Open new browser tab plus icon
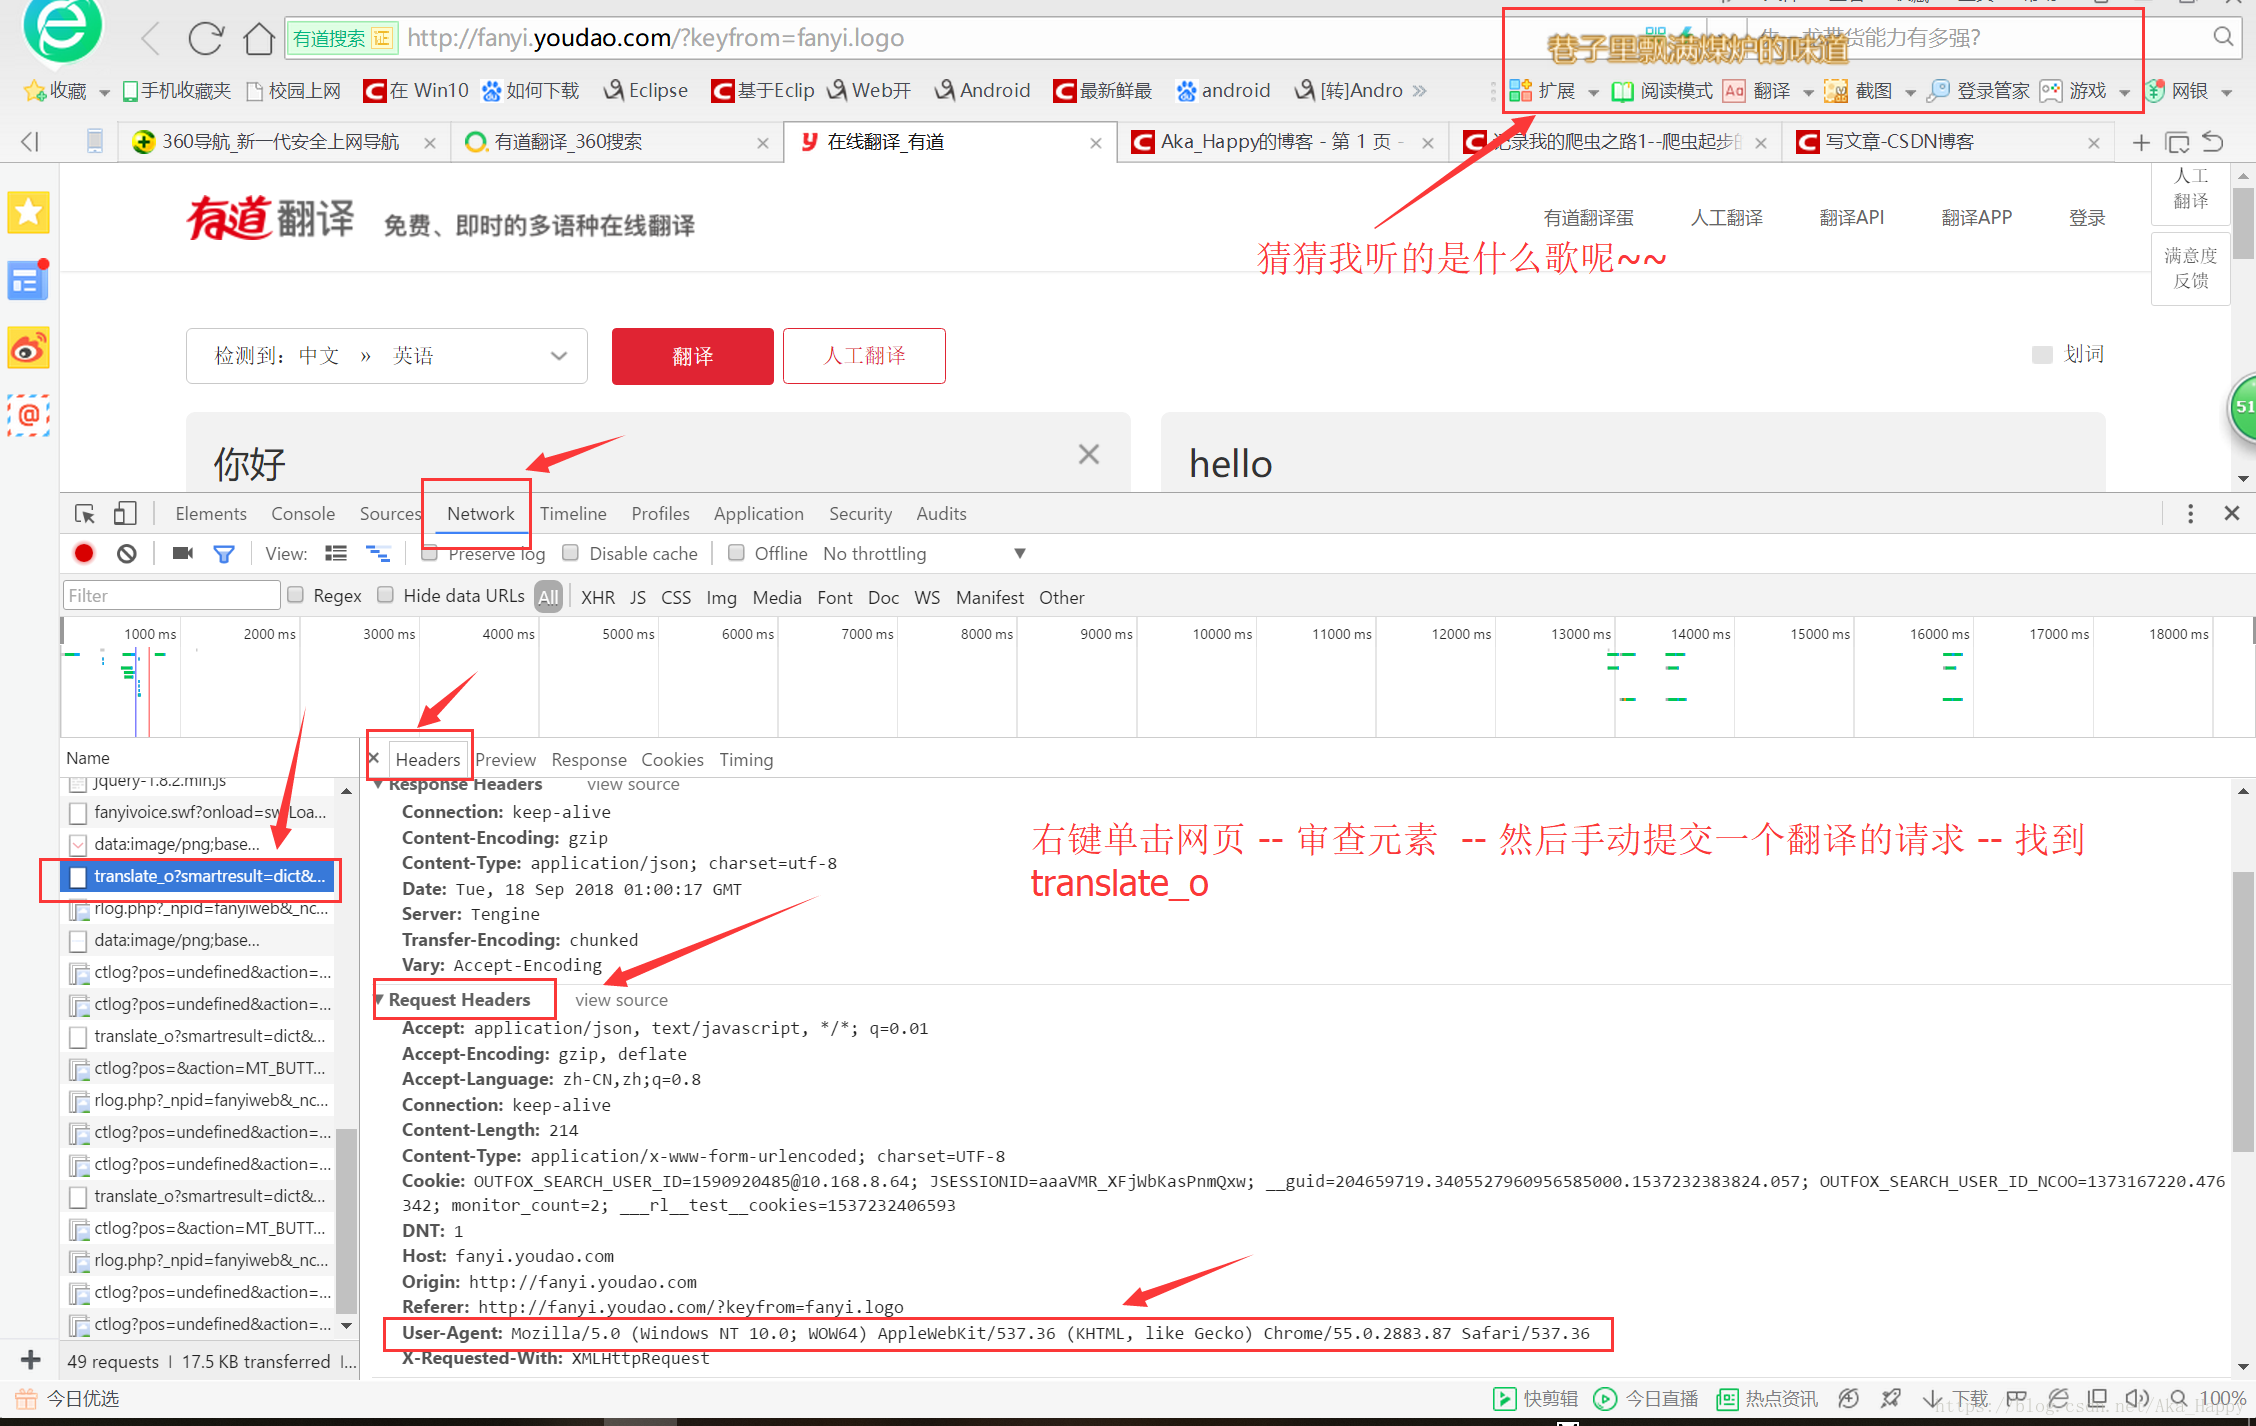Viewport: 2256px width, 1426px height. pos(2141,142)
